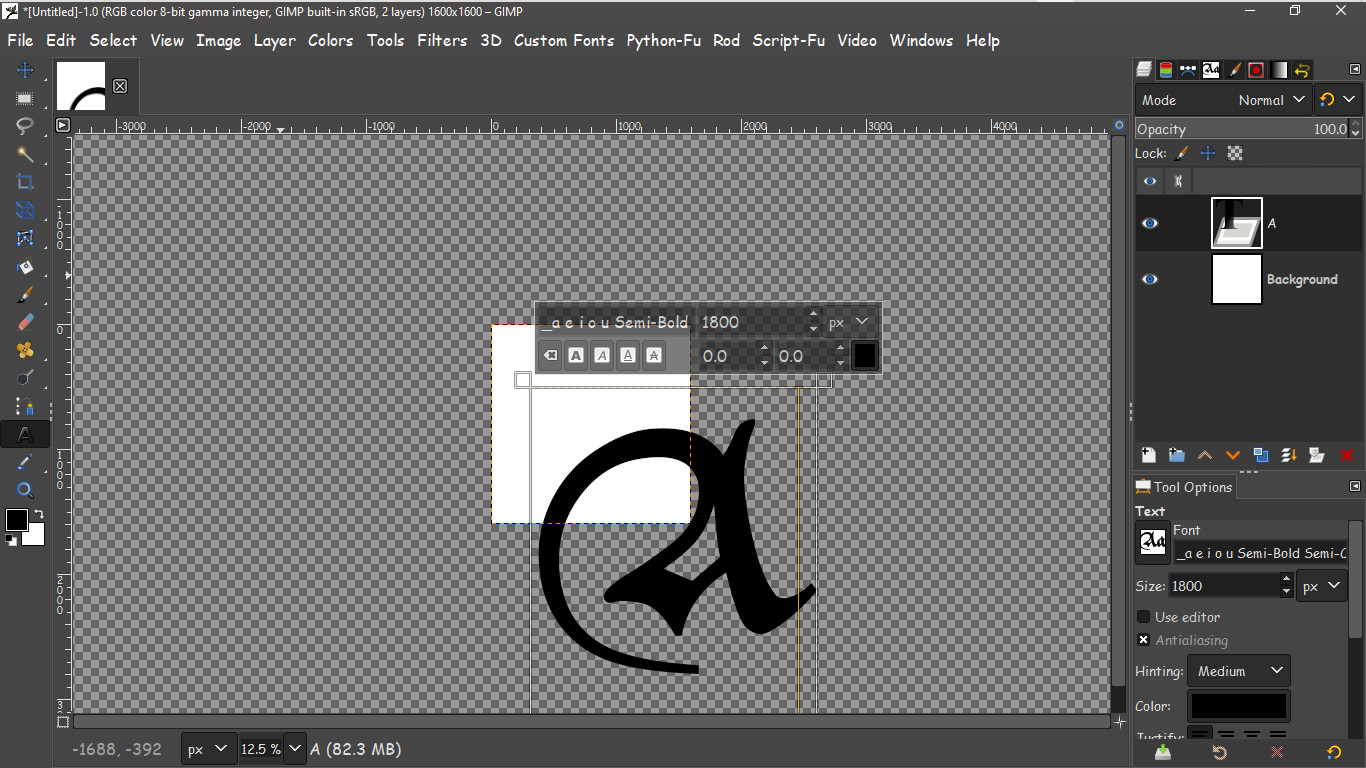The image size is (1366, 768).
Task: Select the Paintbrush tool
Action: click(x=25, y=294)
